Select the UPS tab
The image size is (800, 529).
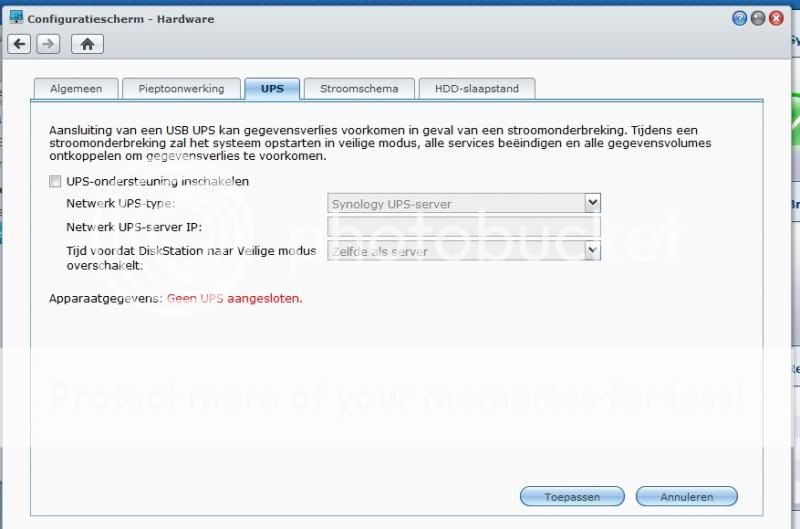(272, 88)
